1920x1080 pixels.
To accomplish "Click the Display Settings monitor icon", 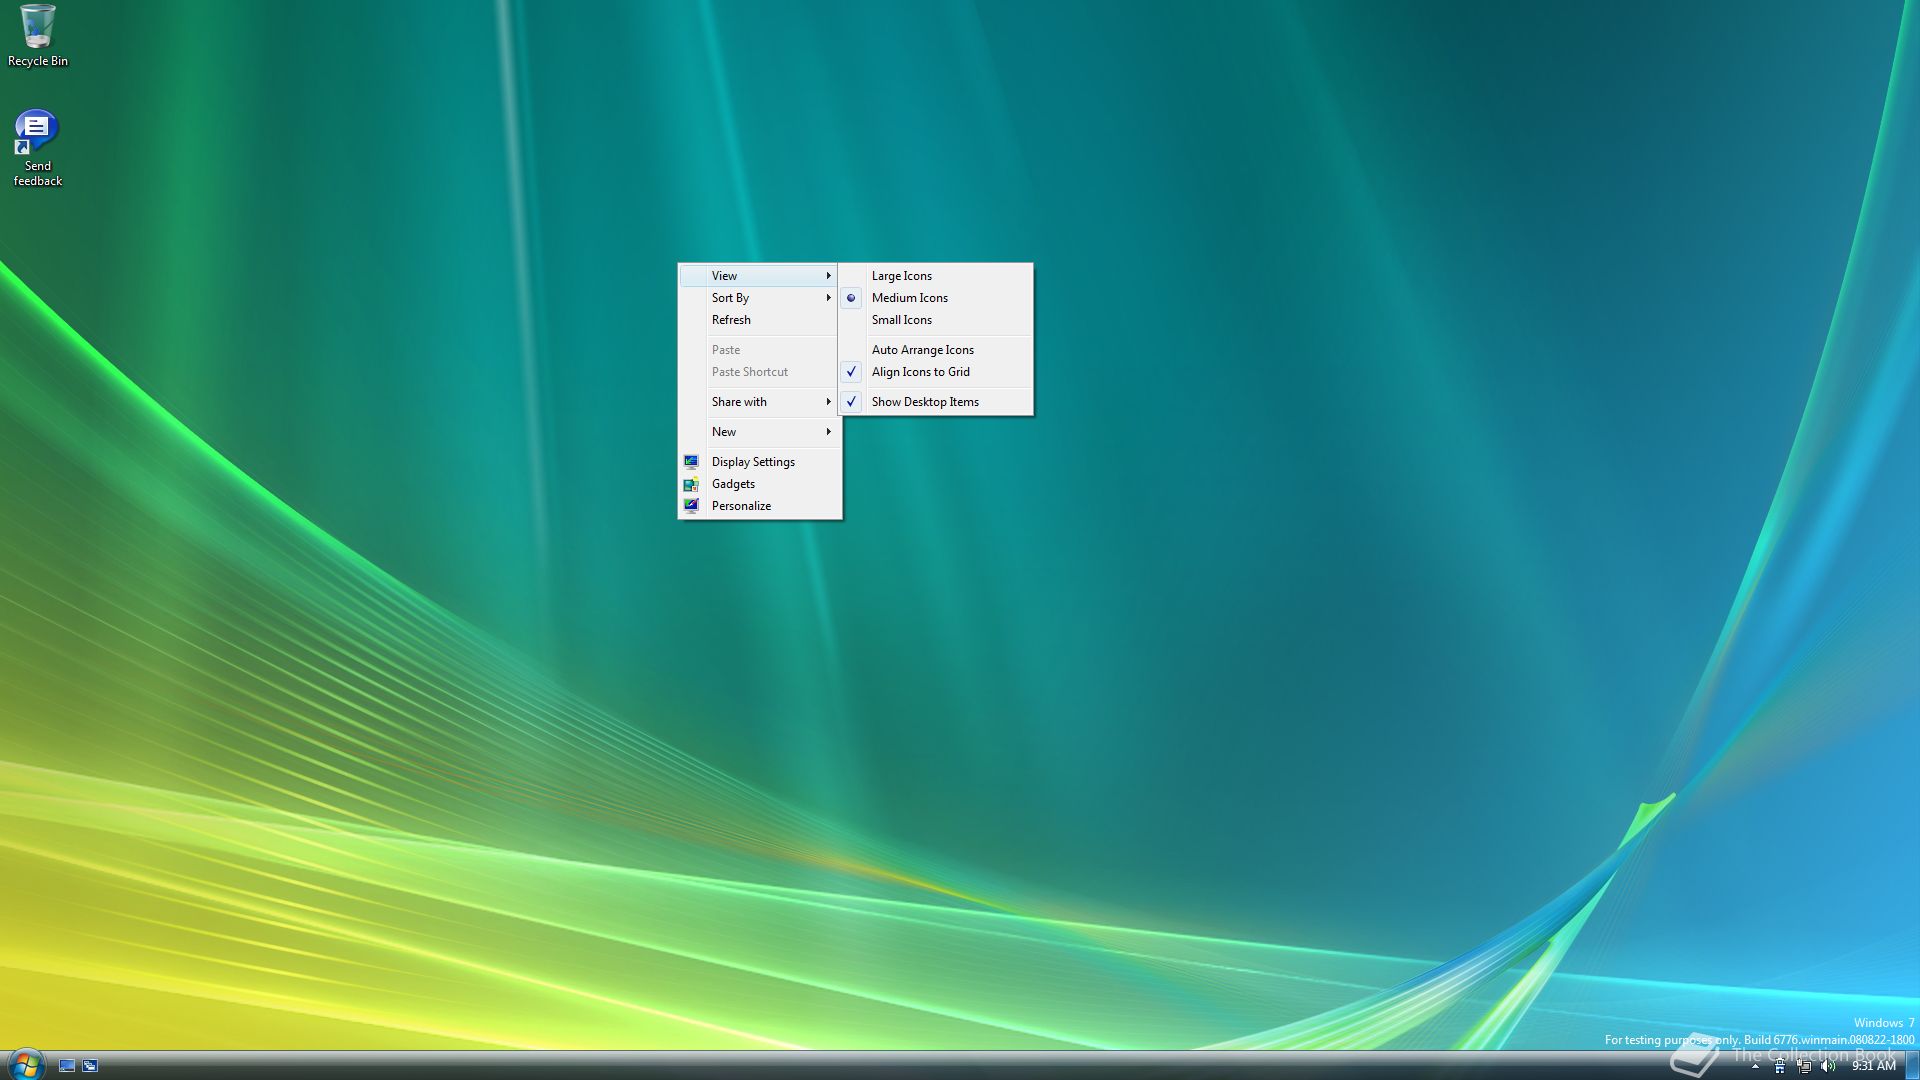I will point(691,462).
